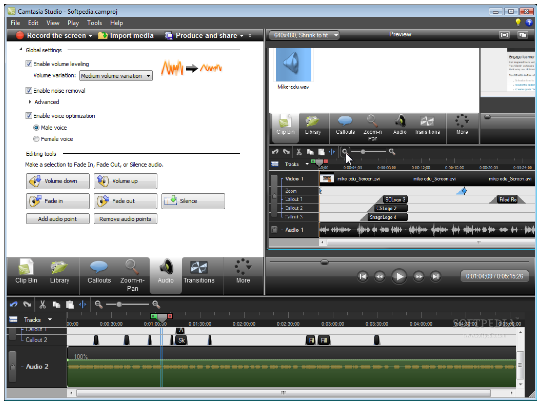Uncheck Enable noise removal

coord(29,90)
